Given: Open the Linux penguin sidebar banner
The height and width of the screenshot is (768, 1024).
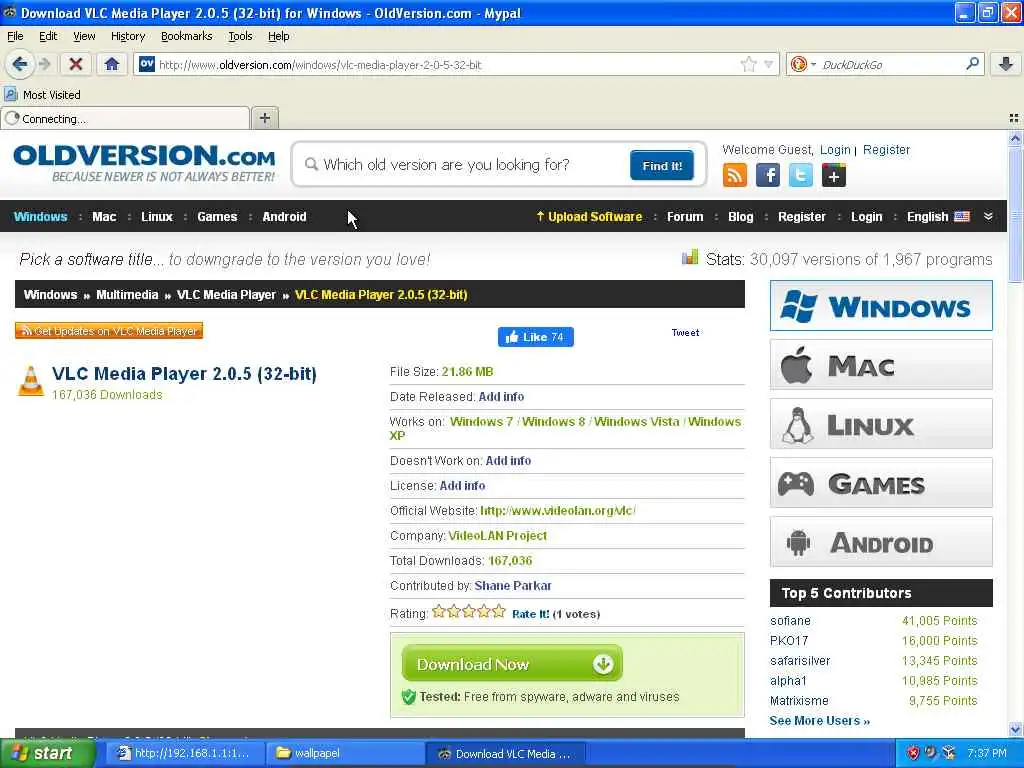Looking at the screenshot, I should [x=881, y=424].
